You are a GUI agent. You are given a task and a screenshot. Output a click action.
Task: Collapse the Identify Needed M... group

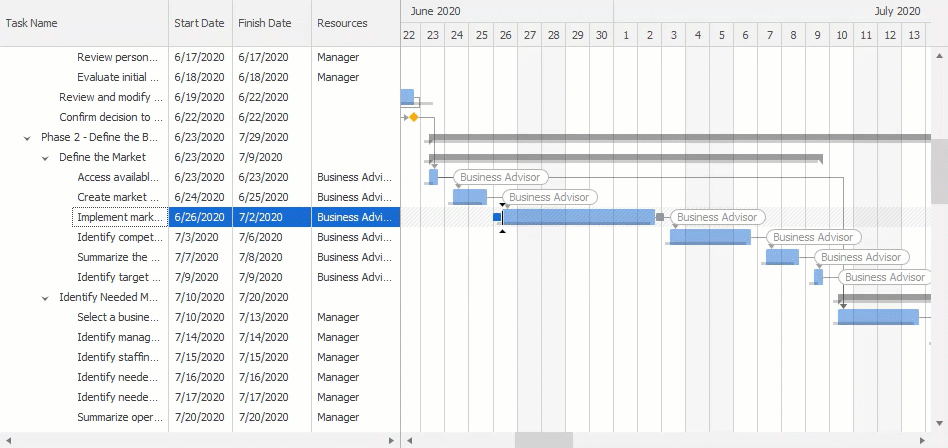coord(45,298)
